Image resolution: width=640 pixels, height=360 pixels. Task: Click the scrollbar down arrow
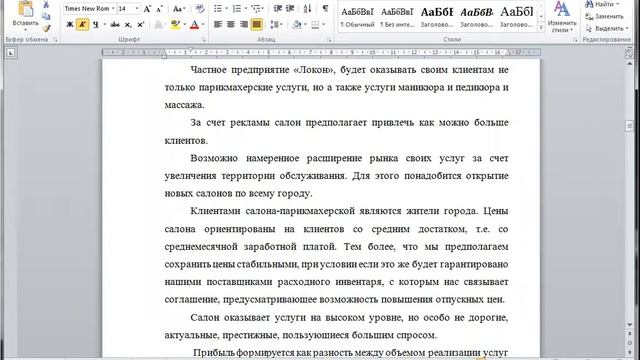coord(629,324)
